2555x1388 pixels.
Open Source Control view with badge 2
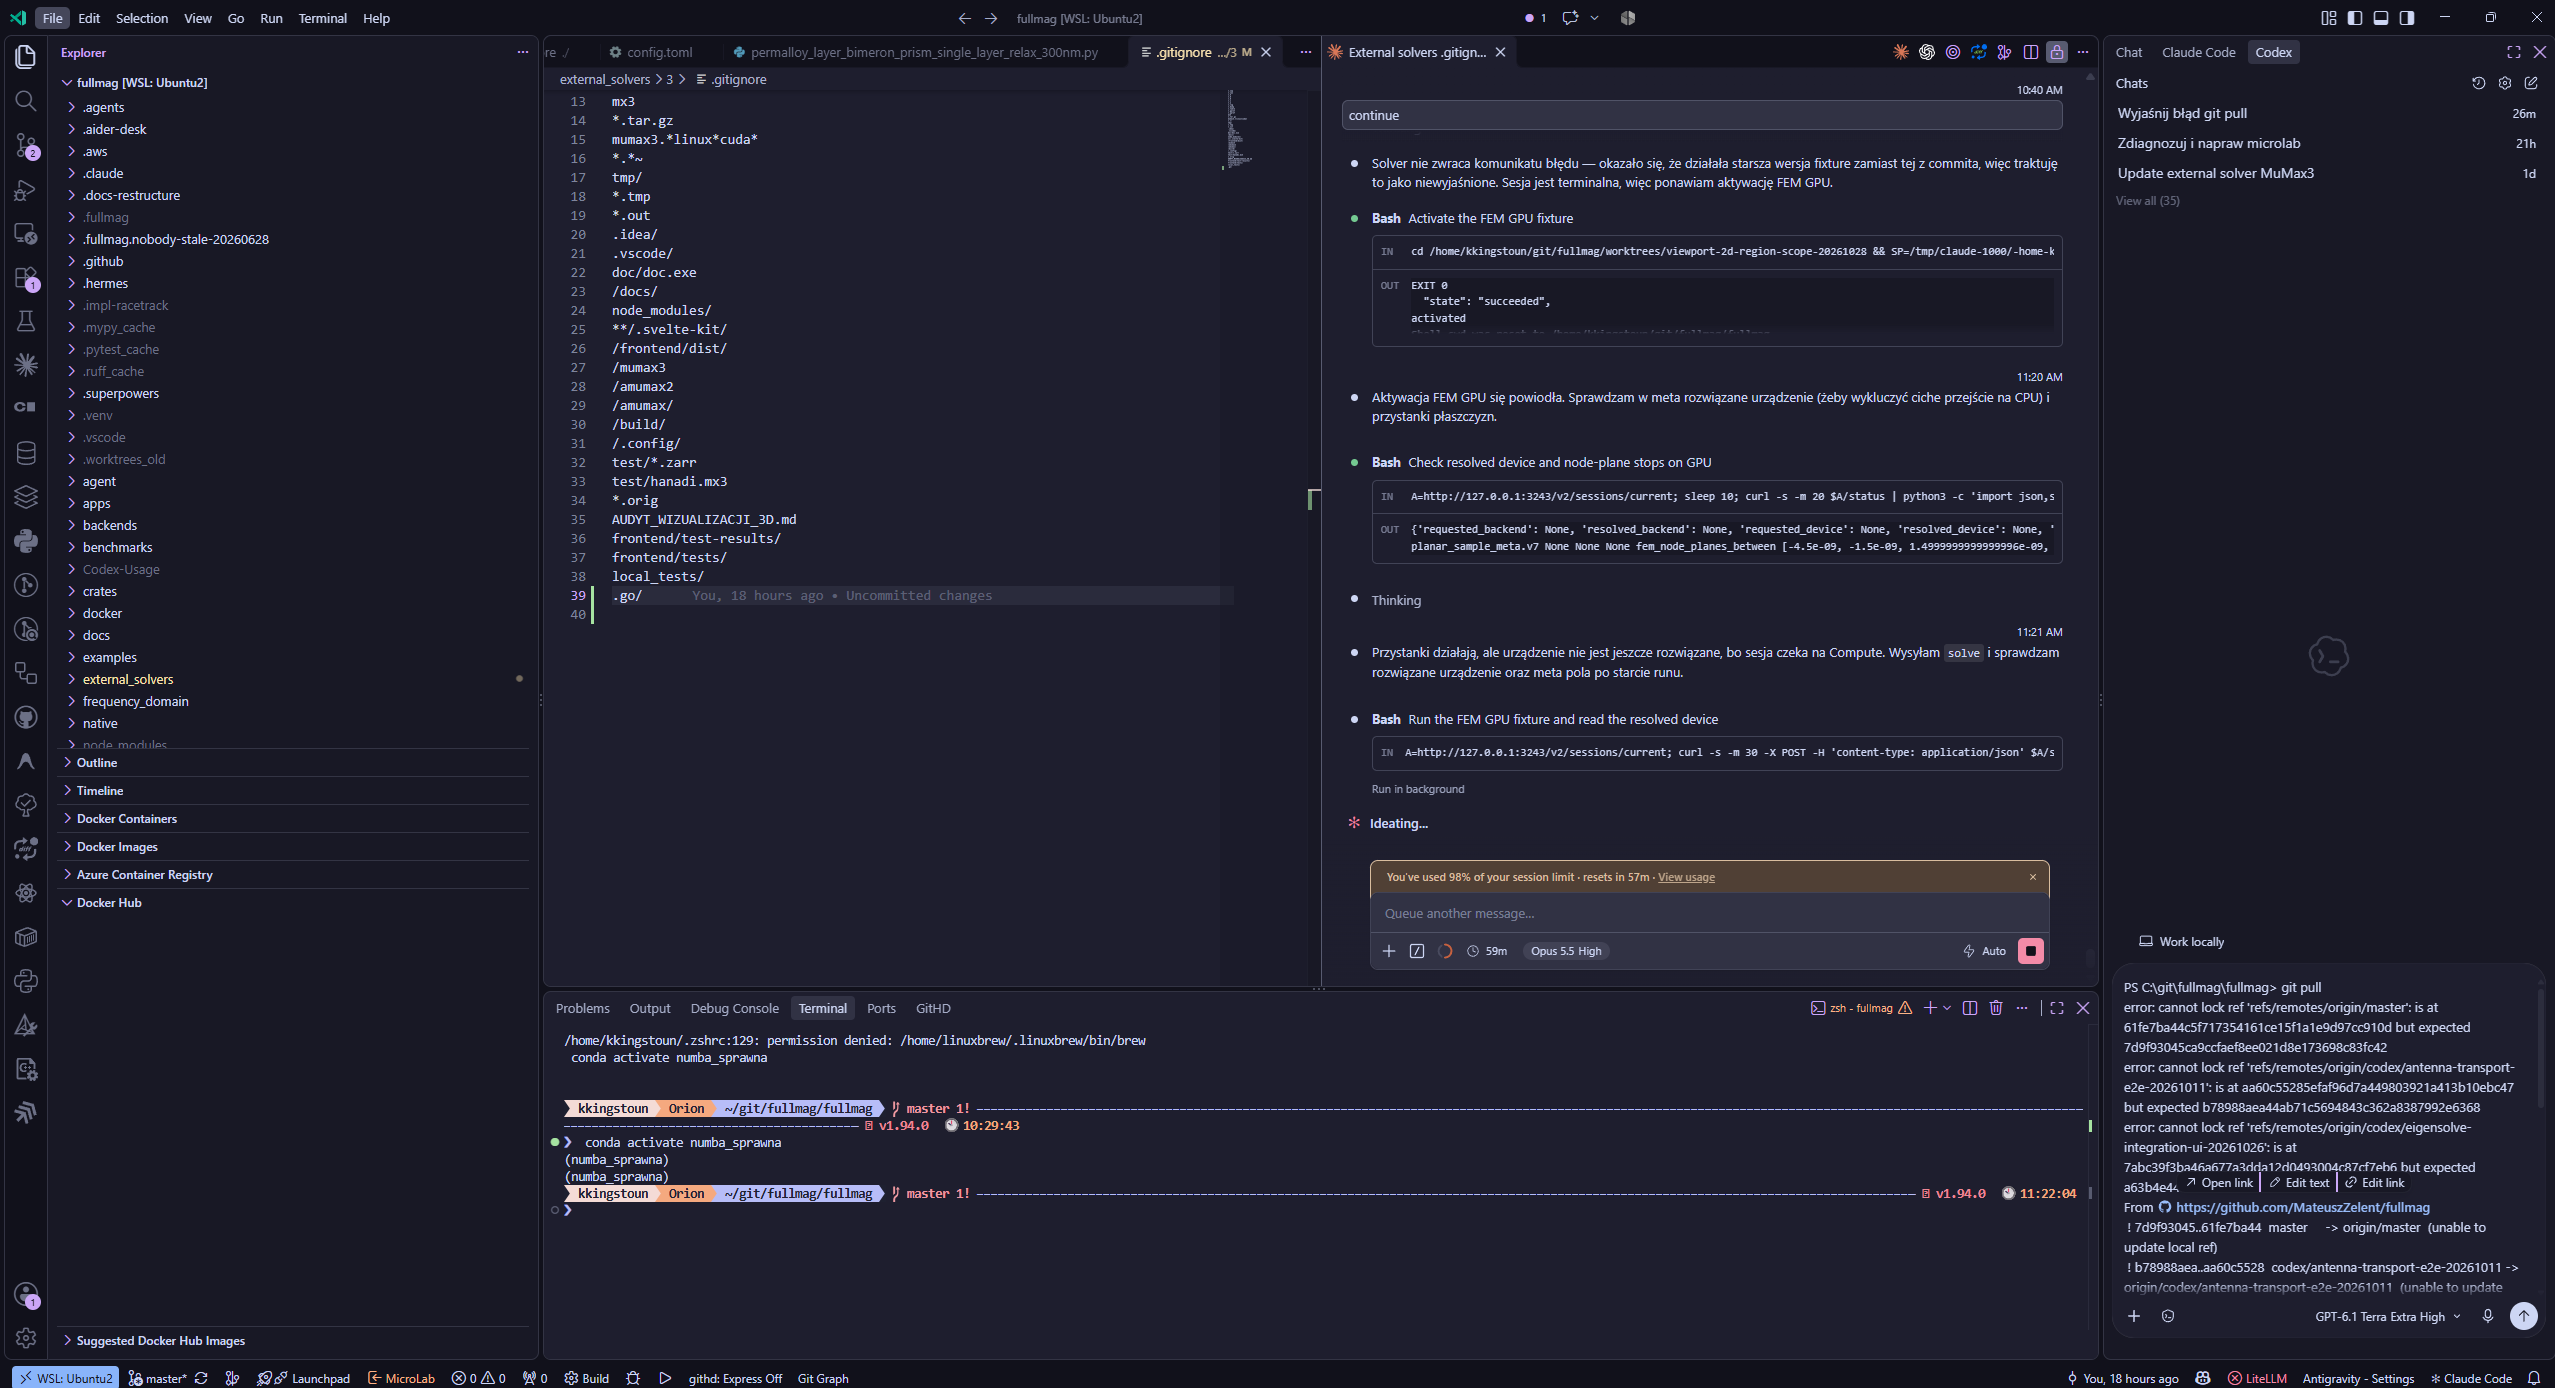pos(26,145)
